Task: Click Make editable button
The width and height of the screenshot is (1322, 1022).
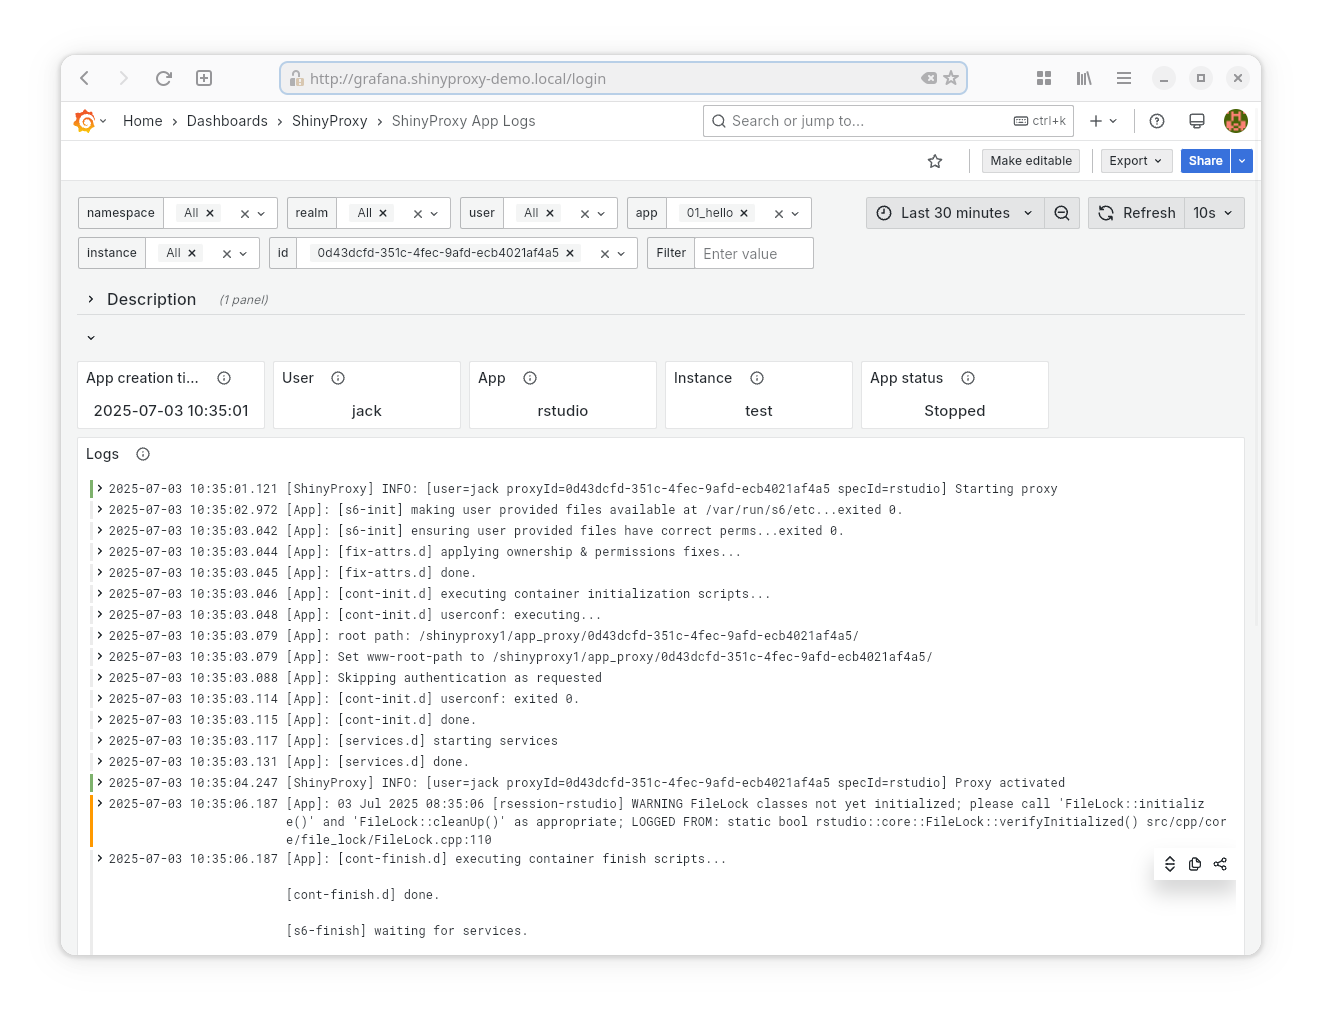Action: pyautogui.click(x=1031, y=161)
